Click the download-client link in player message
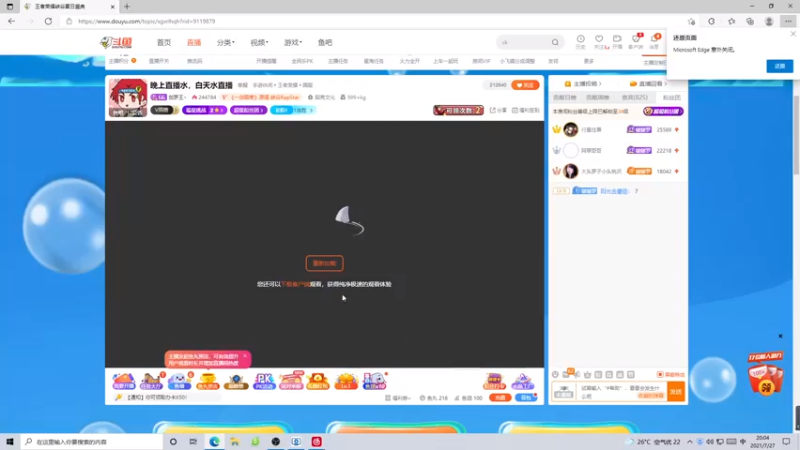Viewport: 800px width, 450px height. tap(295, 284)
